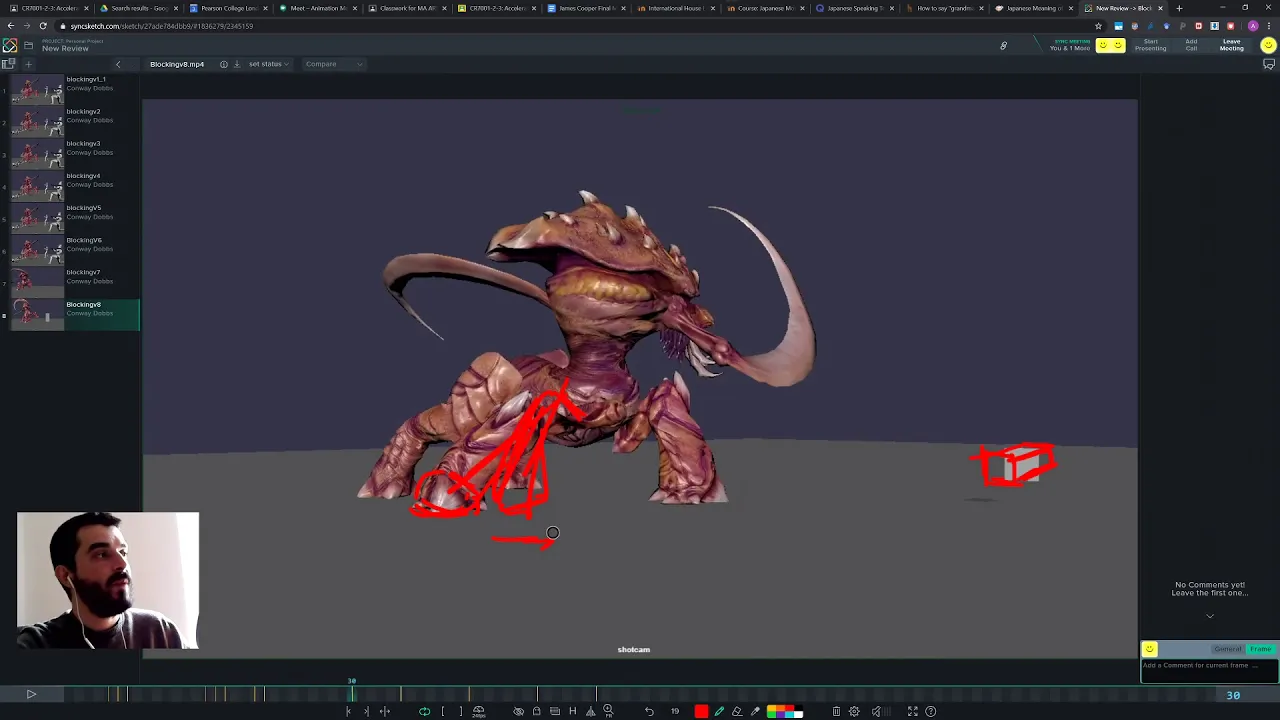Pick a color from the multi-color palette
Viewport: 1280px width, 720px height.
click(784, 711)
